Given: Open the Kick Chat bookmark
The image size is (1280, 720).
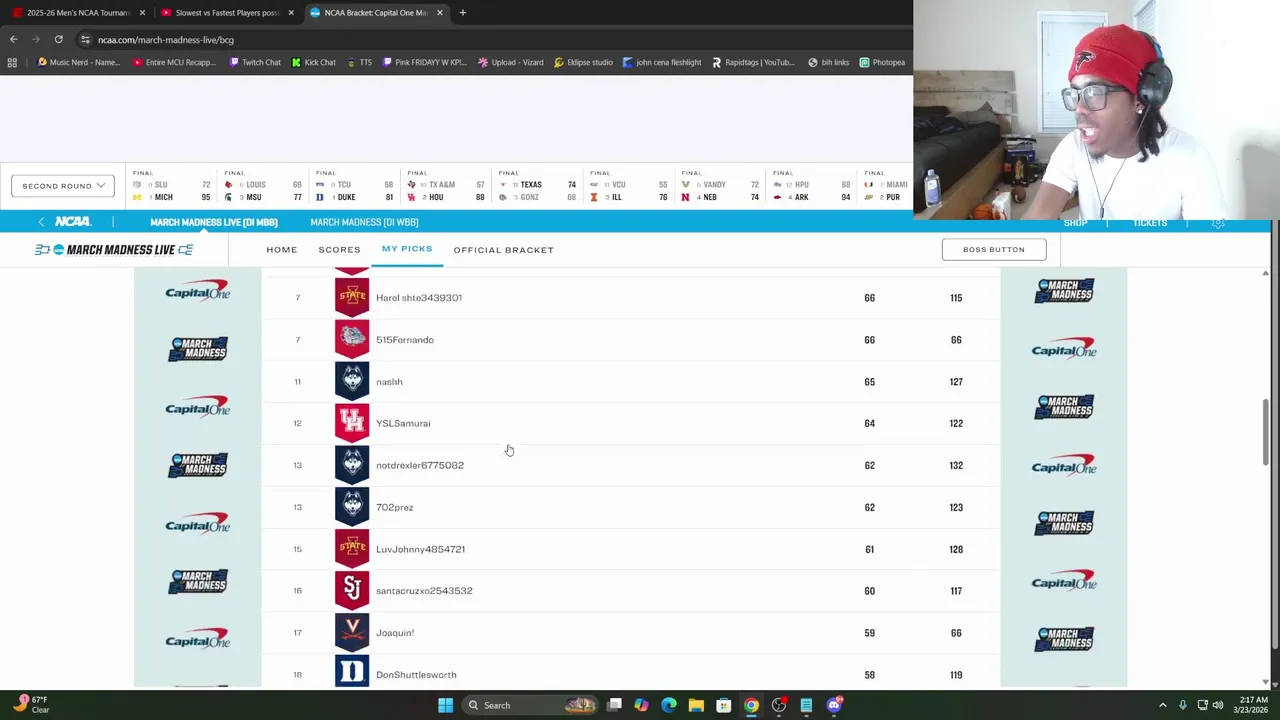Looking at the screenshot, I should pos(313,62).
